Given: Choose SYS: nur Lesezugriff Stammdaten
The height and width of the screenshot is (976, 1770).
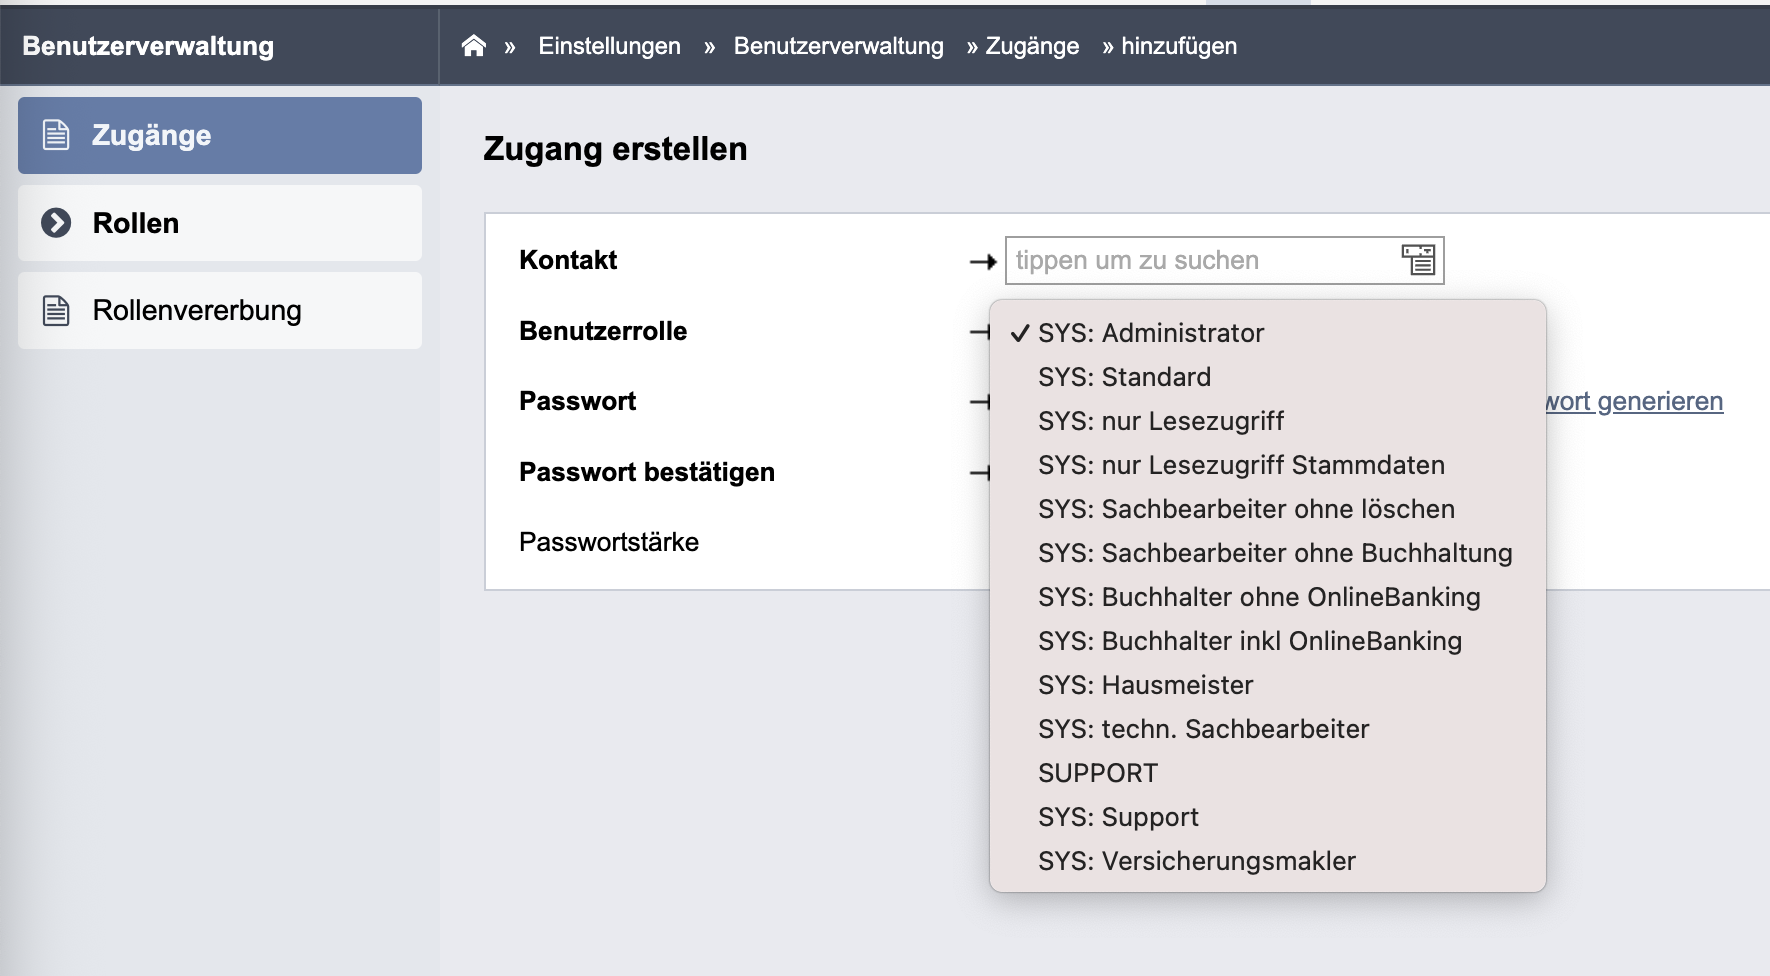Looking at the screenshot, I should (x=1268, y=465).
